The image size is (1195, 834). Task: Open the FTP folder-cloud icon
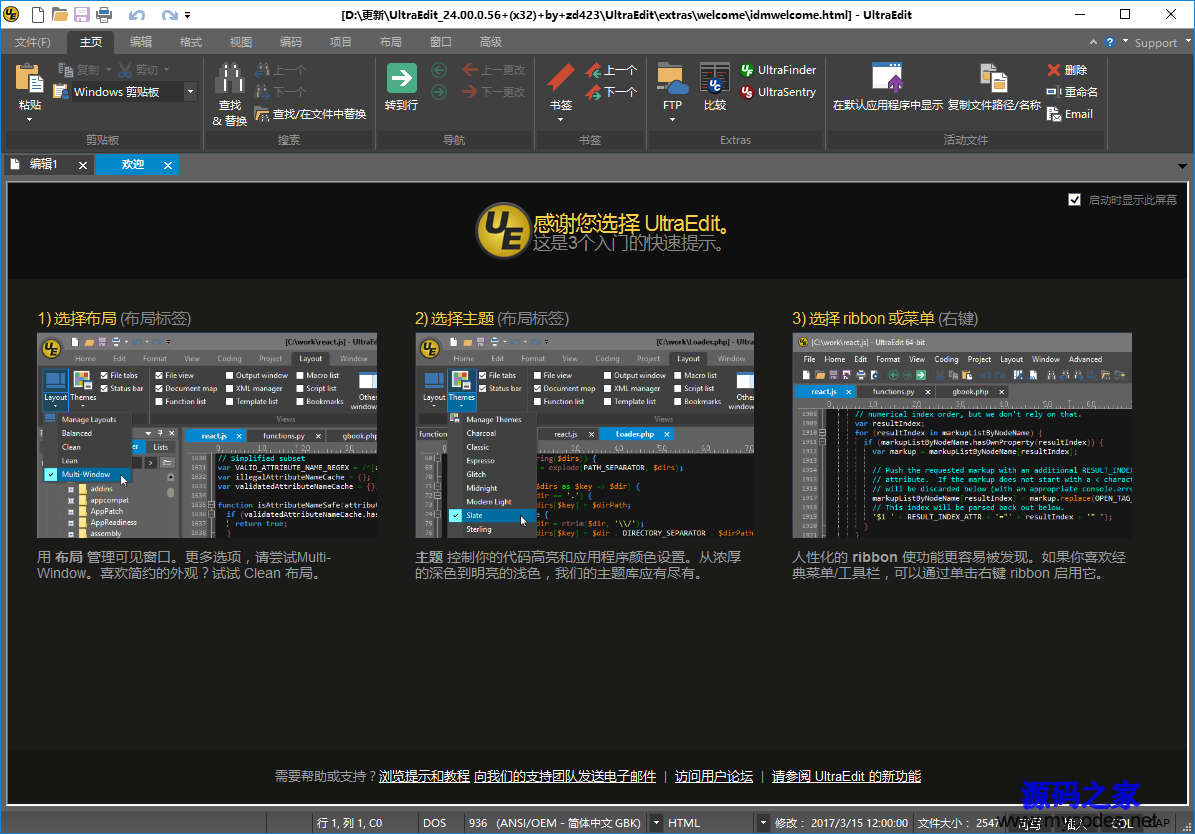672,79
